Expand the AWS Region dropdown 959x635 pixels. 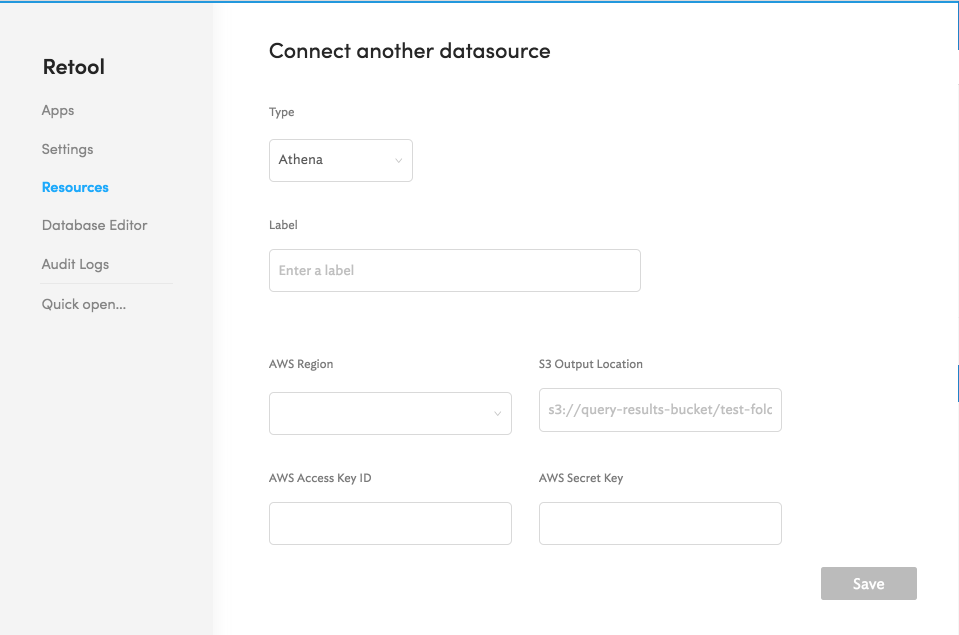390,414
